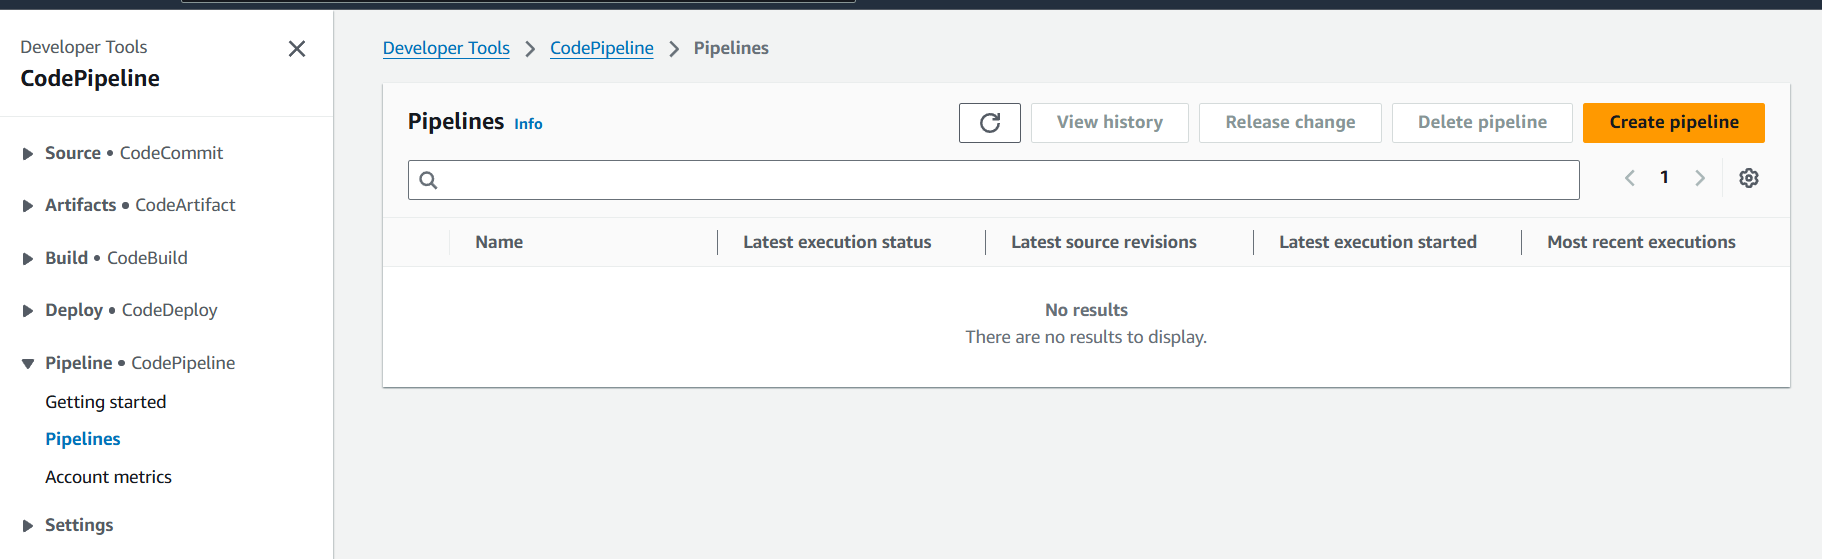1822x559 pixels.
Task: Collapse the Pipeline CodePipeline section
Action: 28,364
